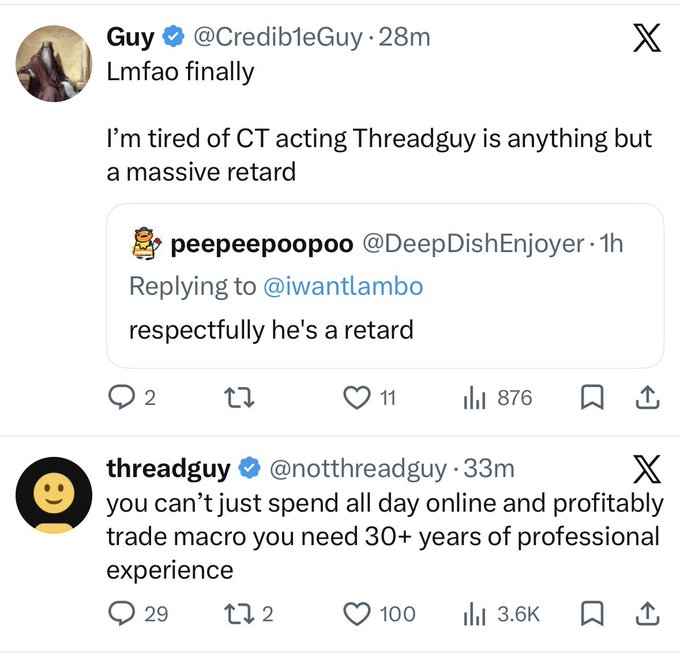View analytics for threadguy's tweet
This screenshot has width=680, height=653.
[473, 612]
